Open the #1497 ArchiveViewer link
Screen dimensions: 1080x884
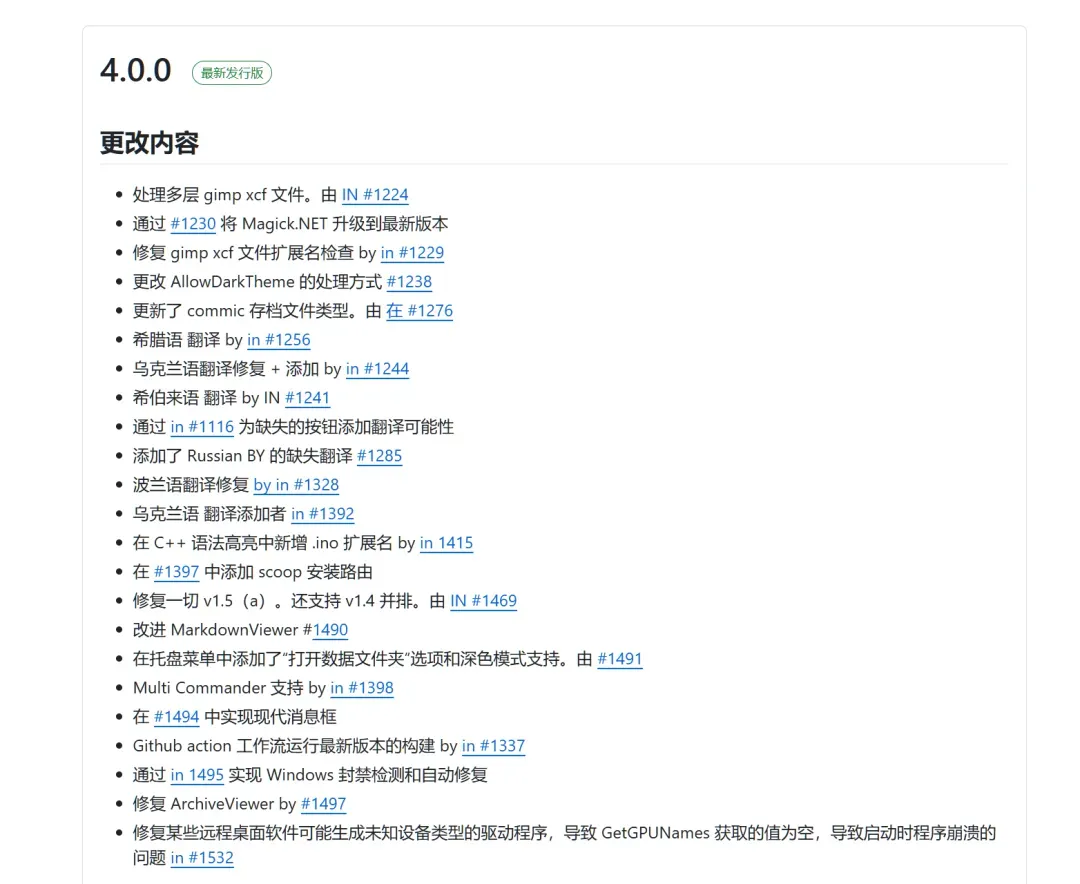click(x=323, y=804)
